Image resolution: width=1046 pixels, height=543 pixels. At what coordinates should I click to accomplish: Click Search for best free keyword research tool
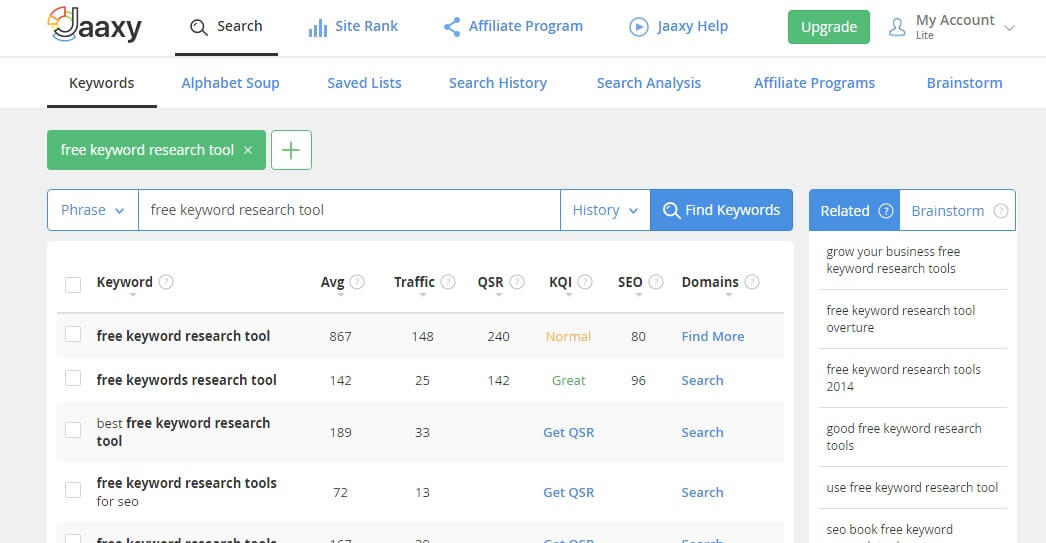click(702, 432)
